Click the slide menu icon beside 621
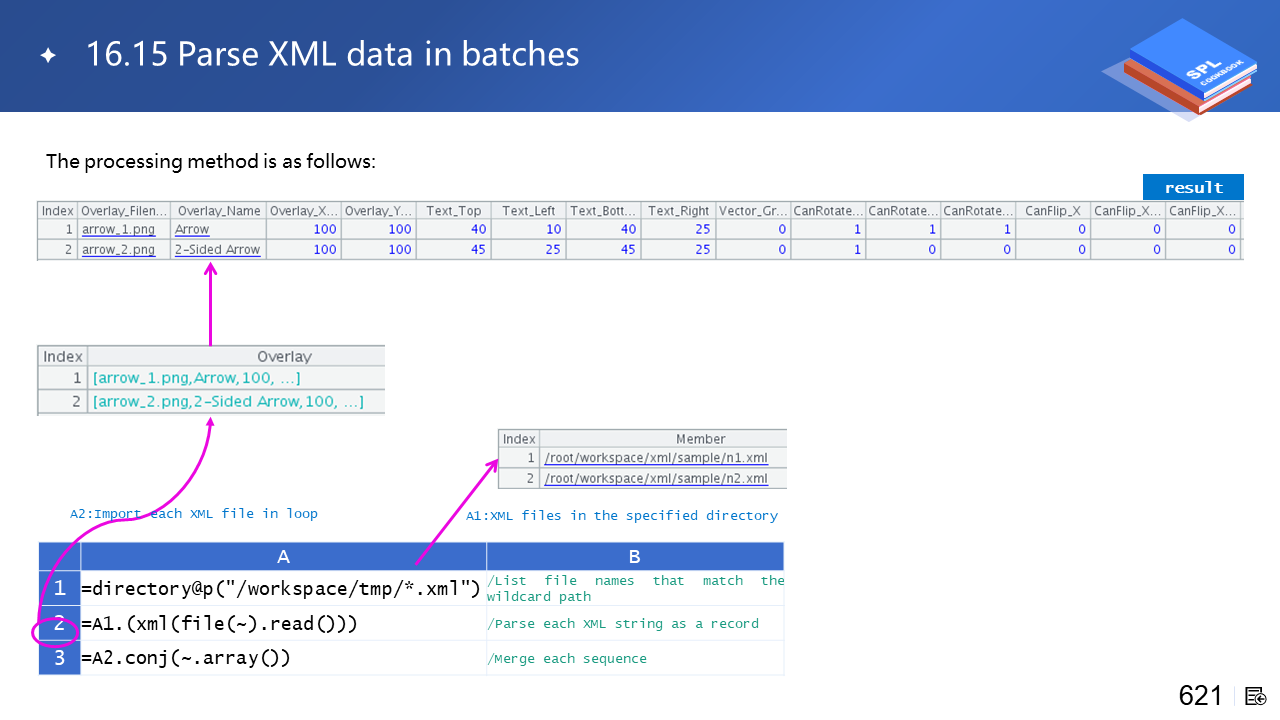 click(x=1256, y=696)
